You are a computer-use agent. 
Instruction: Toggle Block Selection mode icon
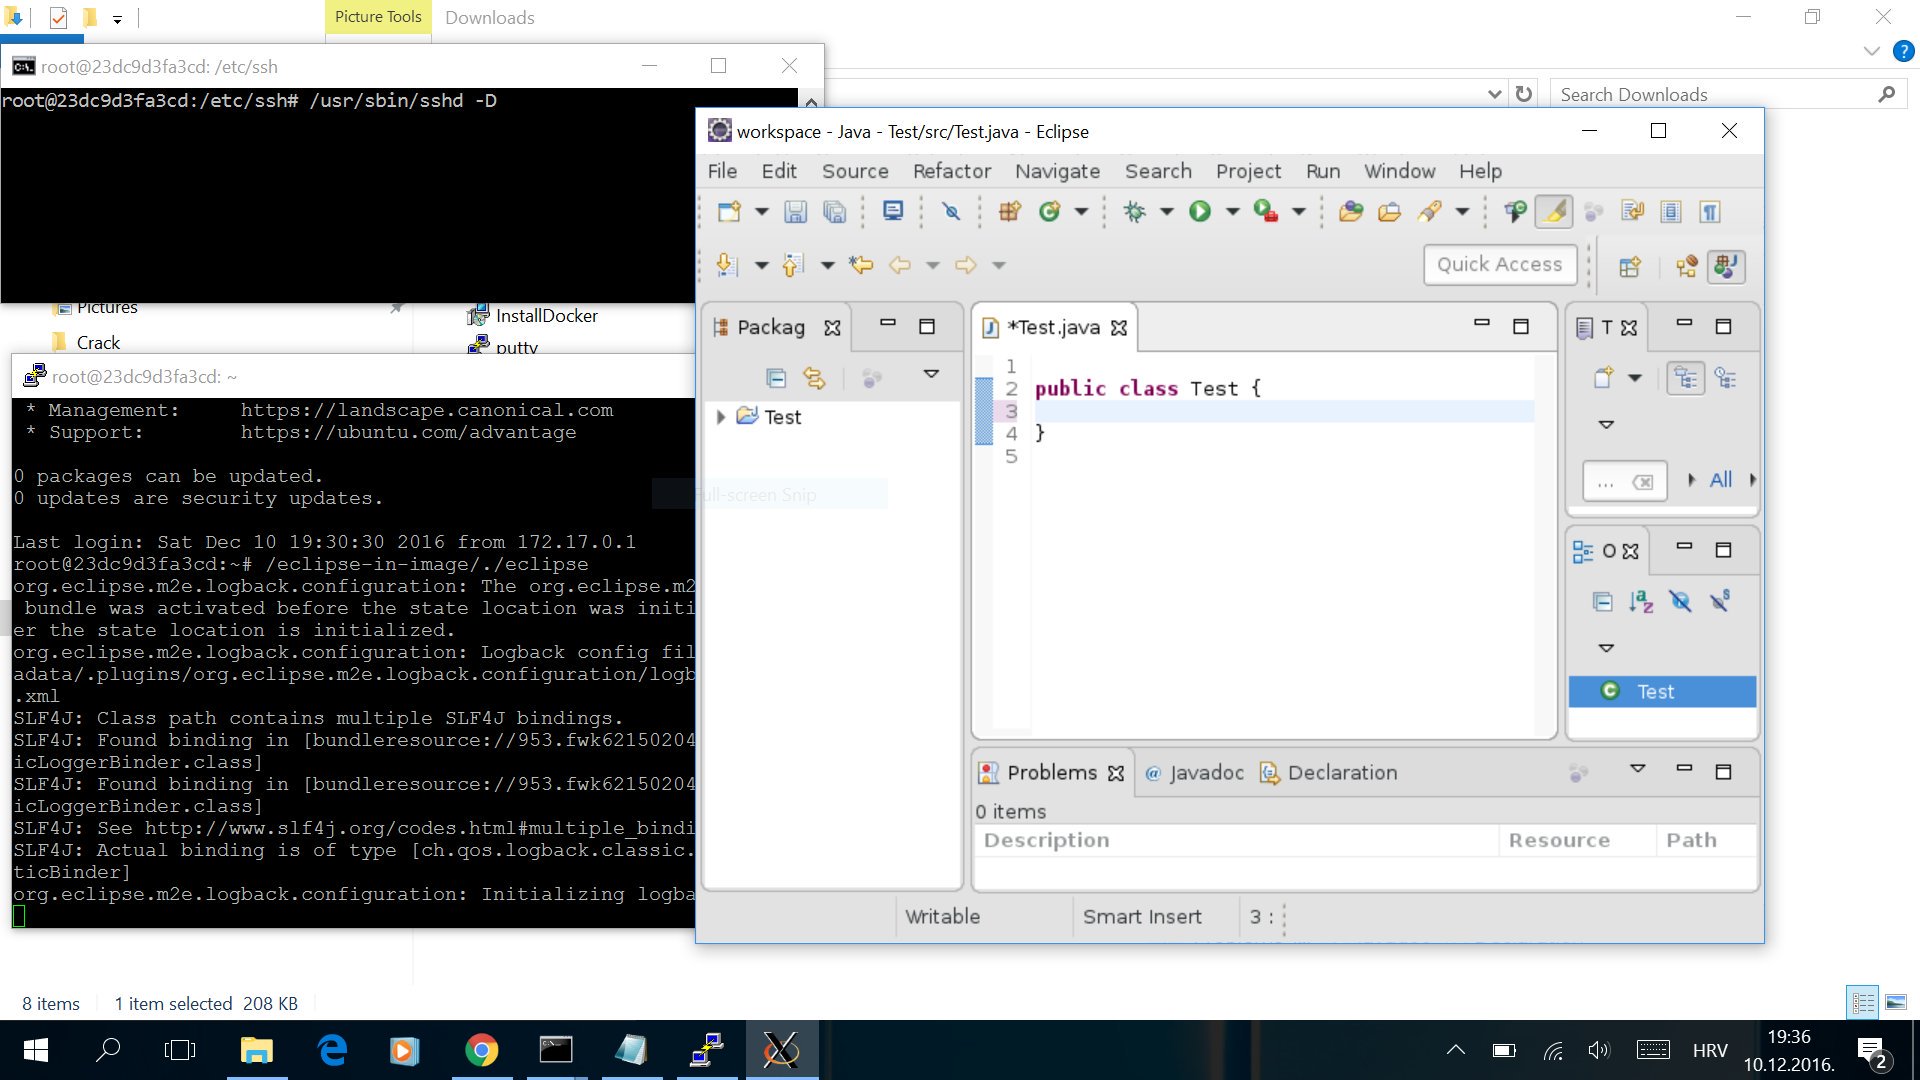point(1671,211)
